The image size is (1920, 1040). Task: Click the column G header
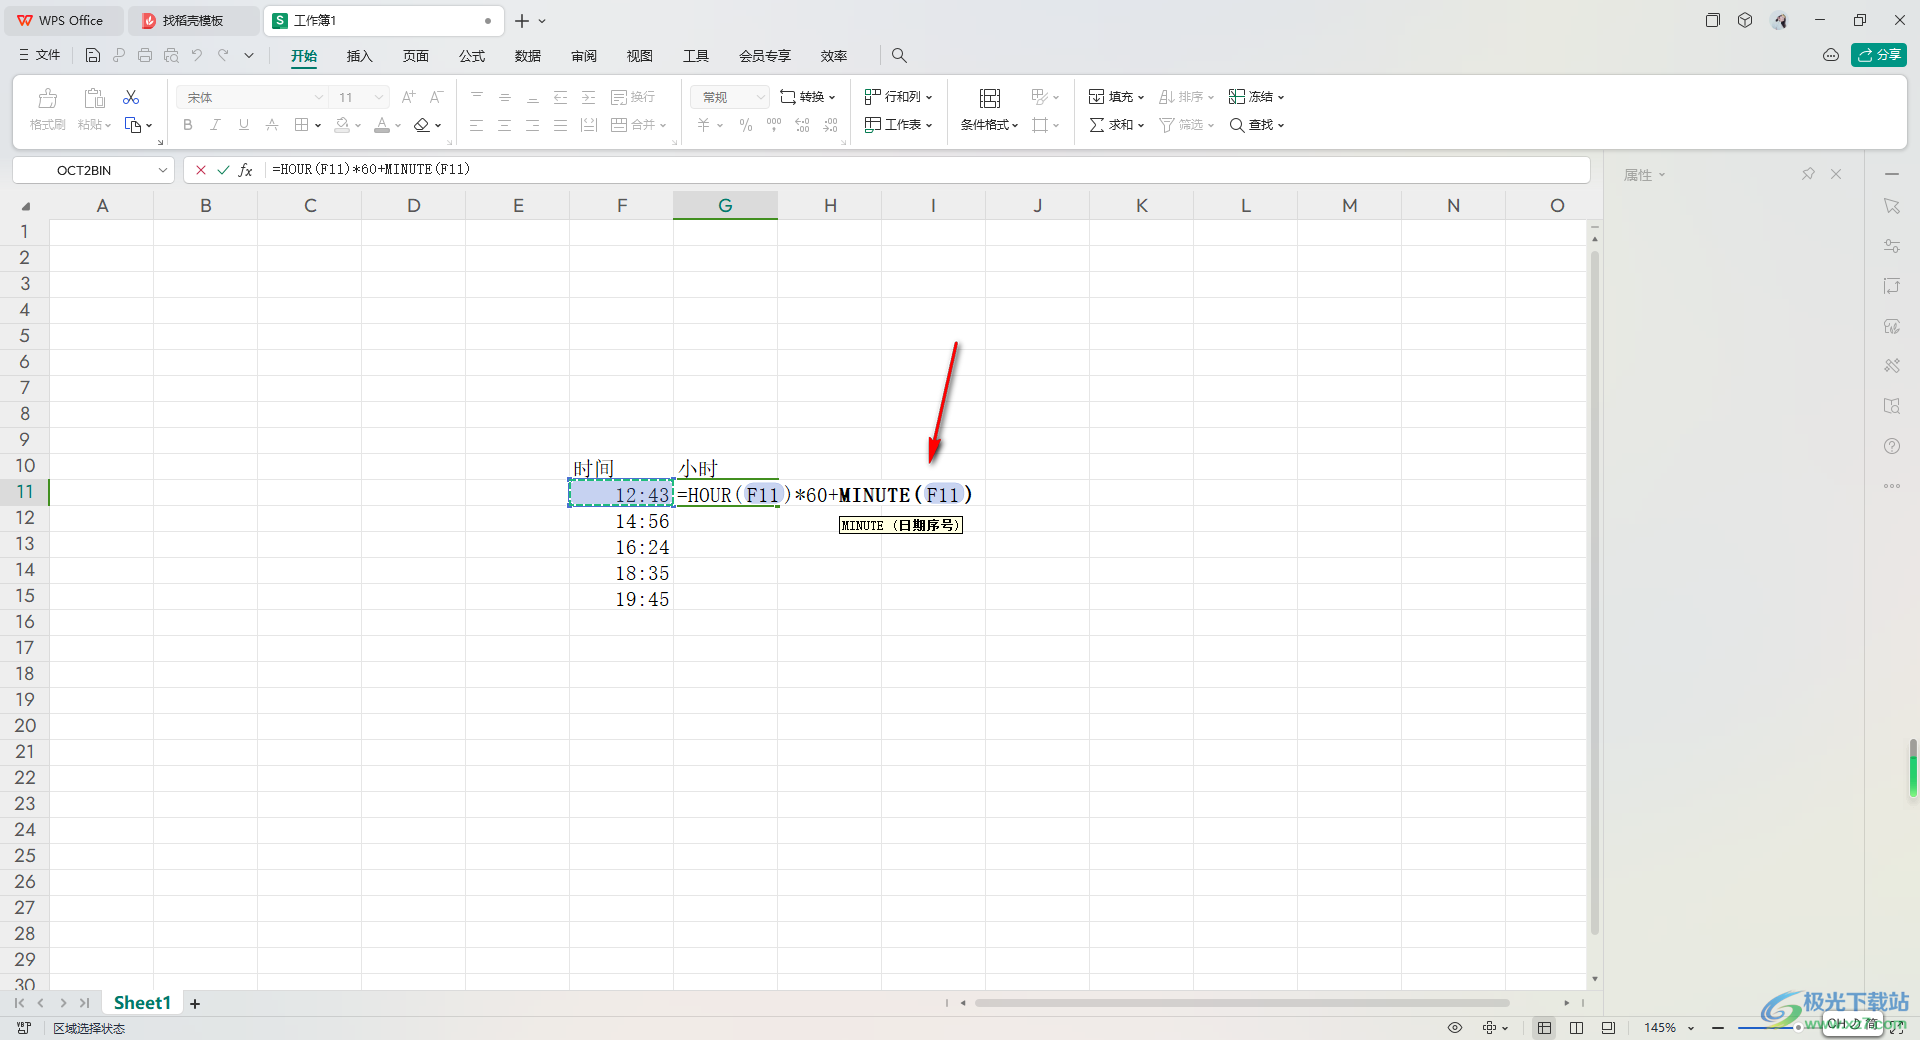[x=725, y=205]
